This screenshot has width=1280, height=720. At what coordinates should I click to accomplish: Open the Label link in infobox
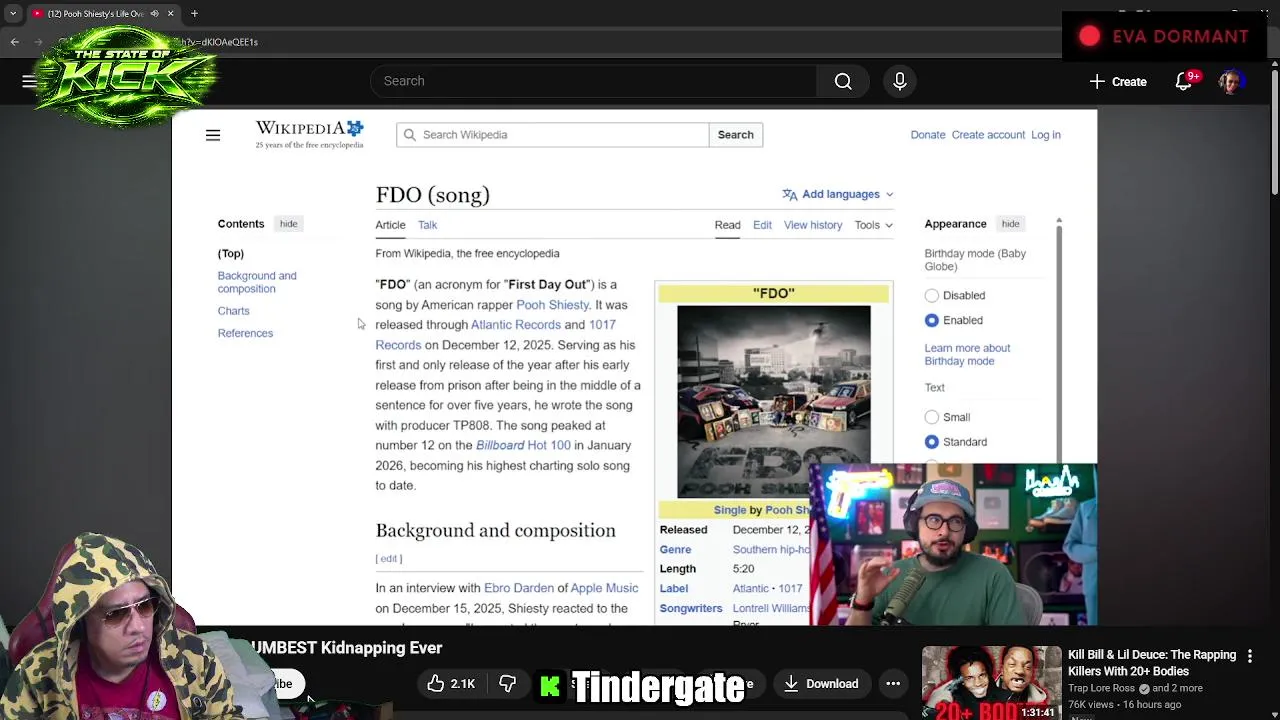pyautogui.click(x=673, y=589)
